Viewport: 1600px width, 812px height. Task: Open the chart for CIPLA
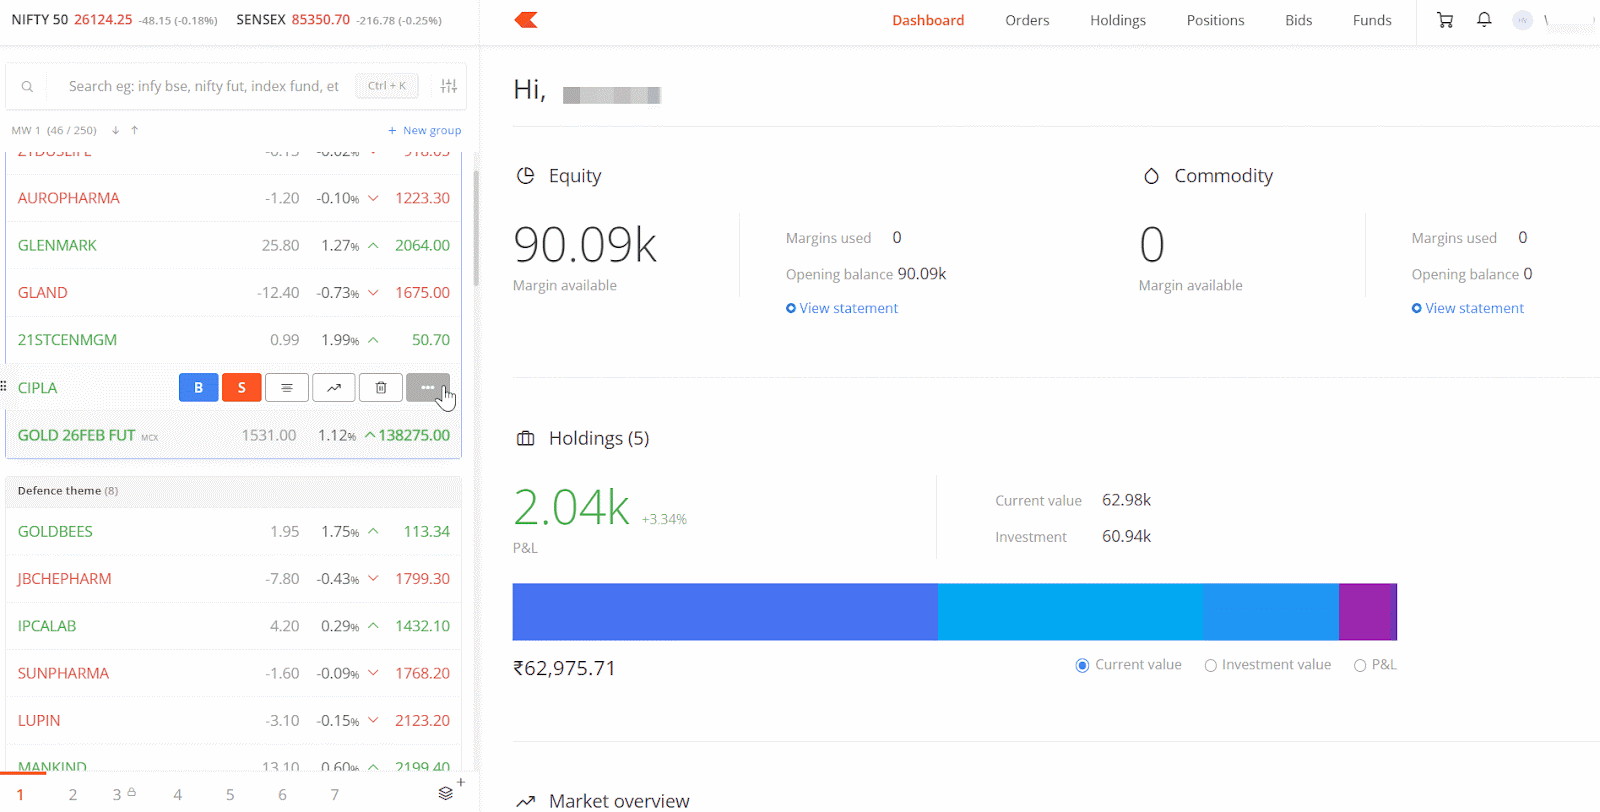pyautogui.click(x=334, y=387)
